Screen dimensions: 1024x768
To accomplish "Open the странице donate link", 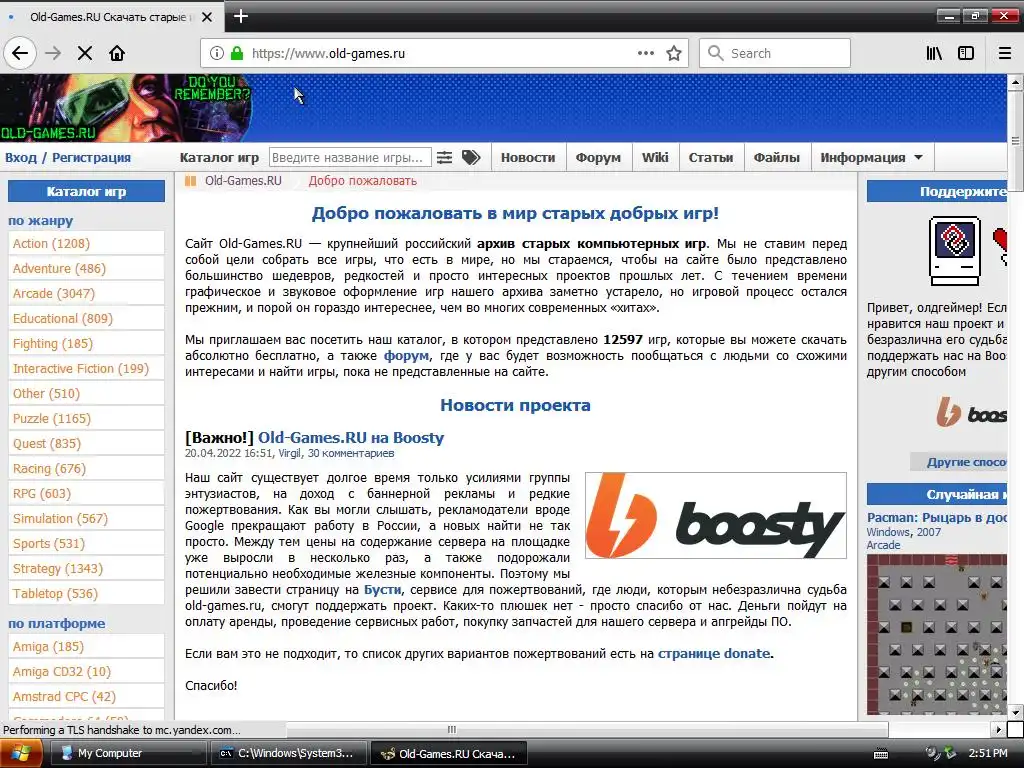I will pyautogui.click(x=714, y=654).
